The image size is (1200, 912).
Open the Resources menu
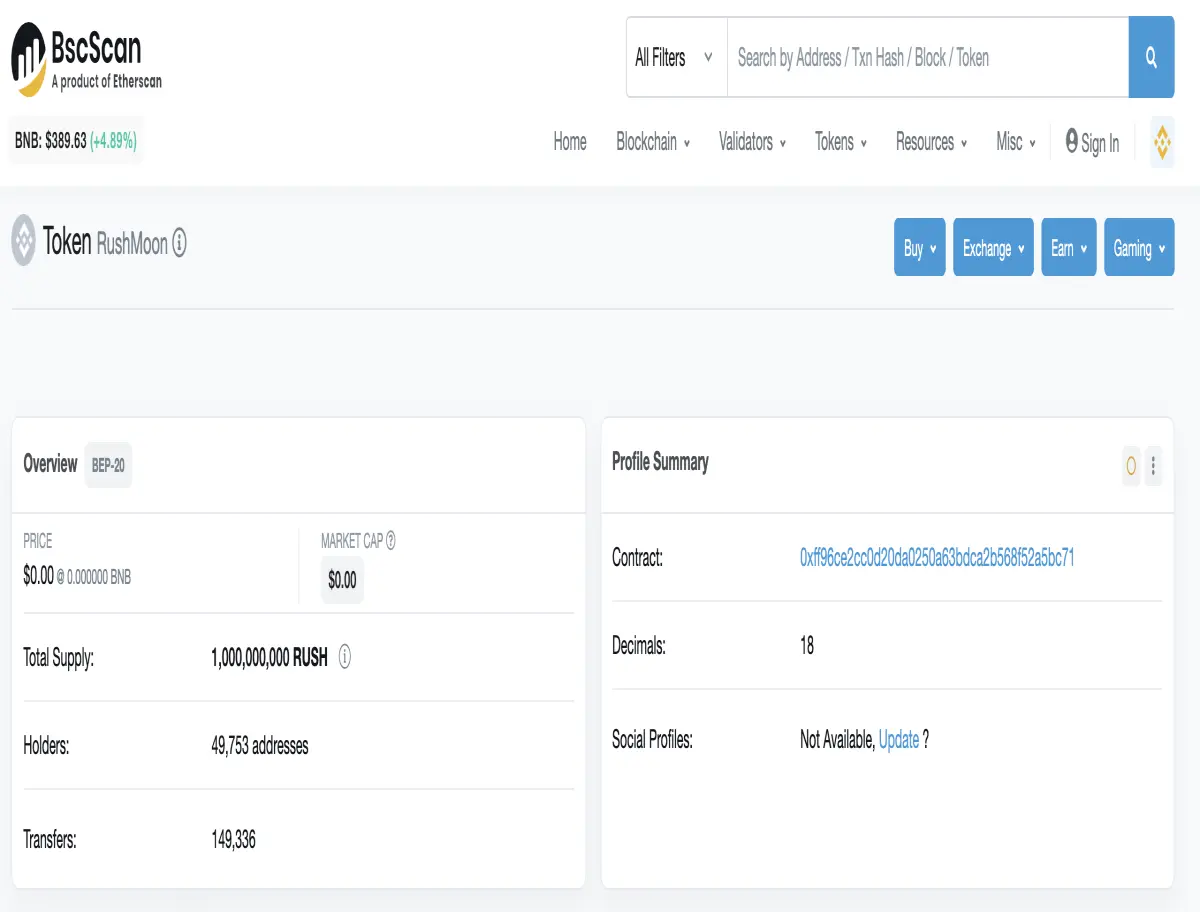[931, 142]
